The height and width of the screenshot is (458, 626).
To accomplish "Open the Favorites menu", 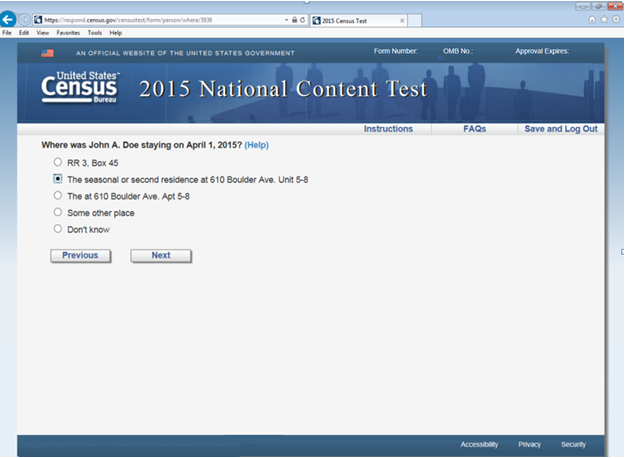I will (x=68, y=33).
